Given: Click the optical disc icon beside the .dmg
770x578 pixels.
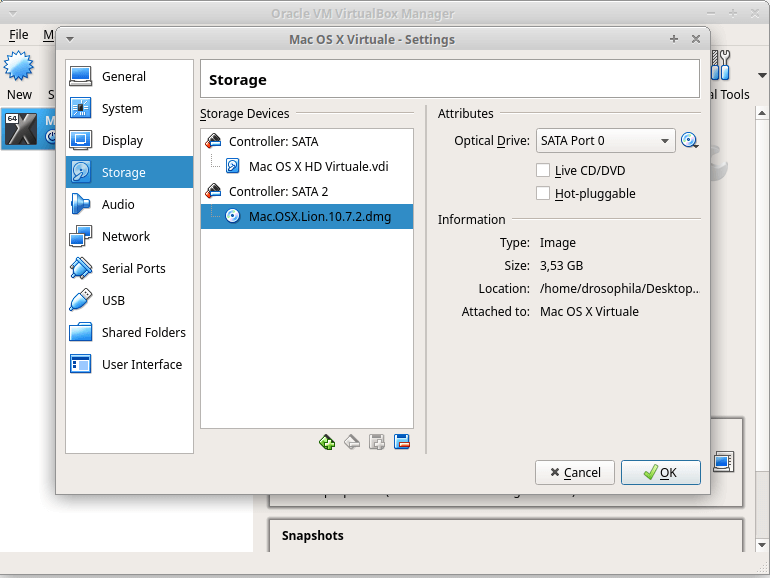Looking at the screenshot, I should [233, 216].
